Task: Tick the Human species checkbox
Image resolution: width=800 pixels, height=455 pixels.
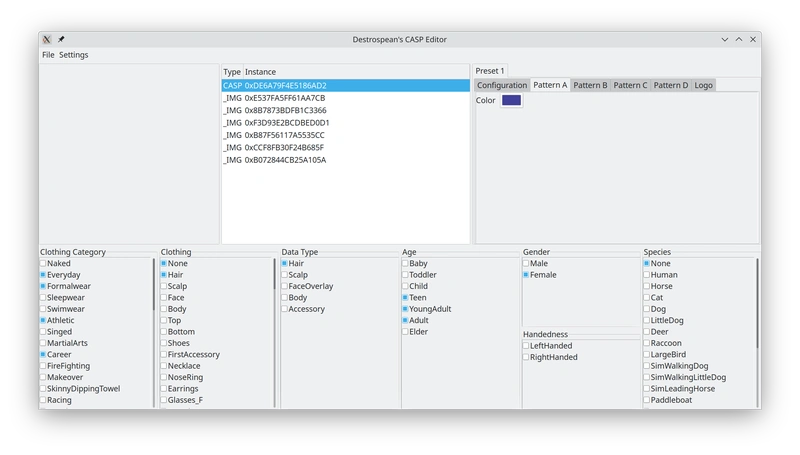Action: tap(647, 275)
